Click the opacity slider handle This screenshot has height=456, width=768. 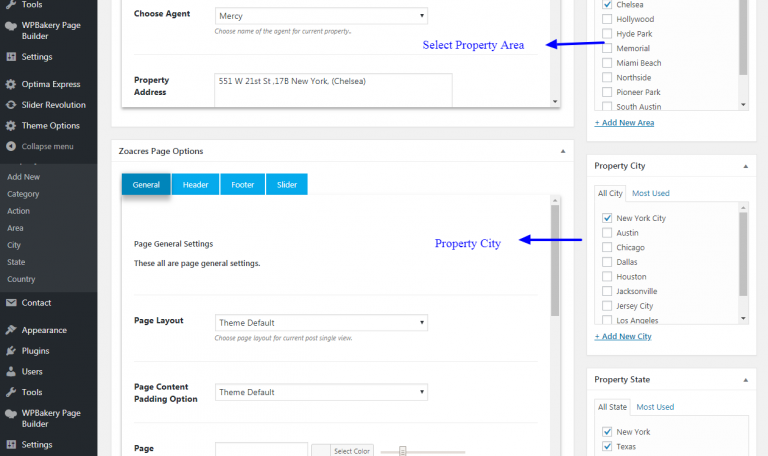pyautogui.click(x=403, y=451)
